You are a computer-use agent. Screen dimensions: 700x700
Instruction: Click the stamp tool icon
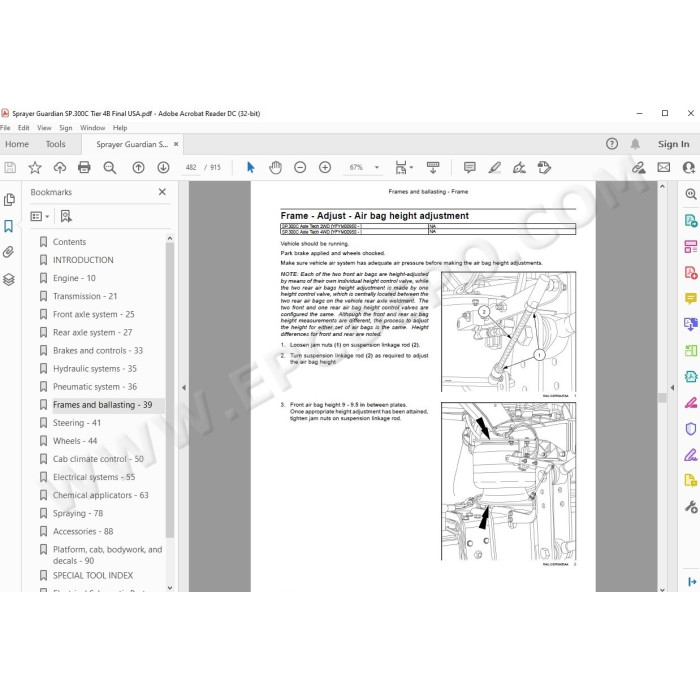click(x=544, y=167)
